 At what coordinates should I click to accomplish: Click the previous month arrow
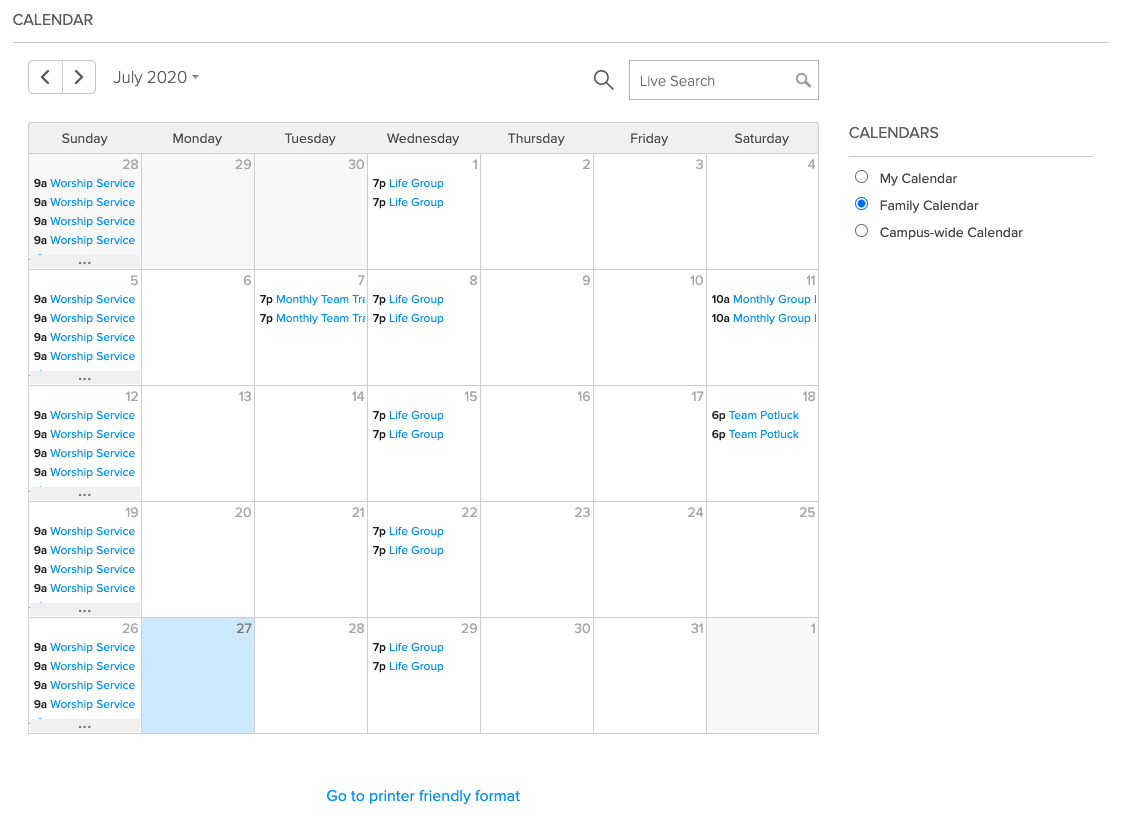tap(45, 77)
